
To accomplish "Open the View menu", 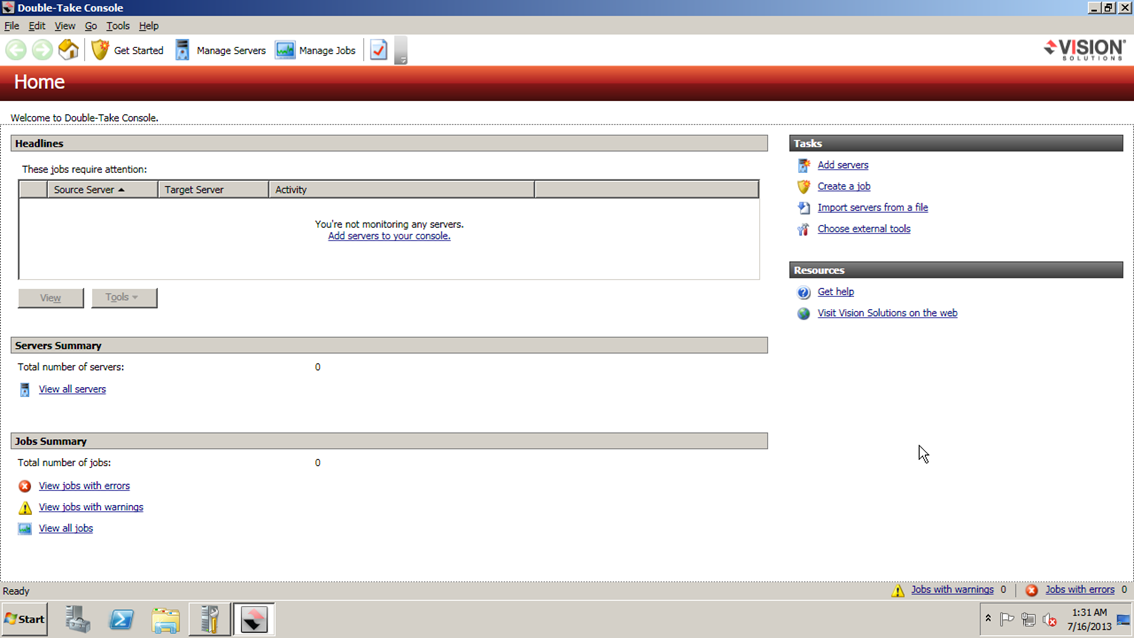I will (x=64, y=26).
